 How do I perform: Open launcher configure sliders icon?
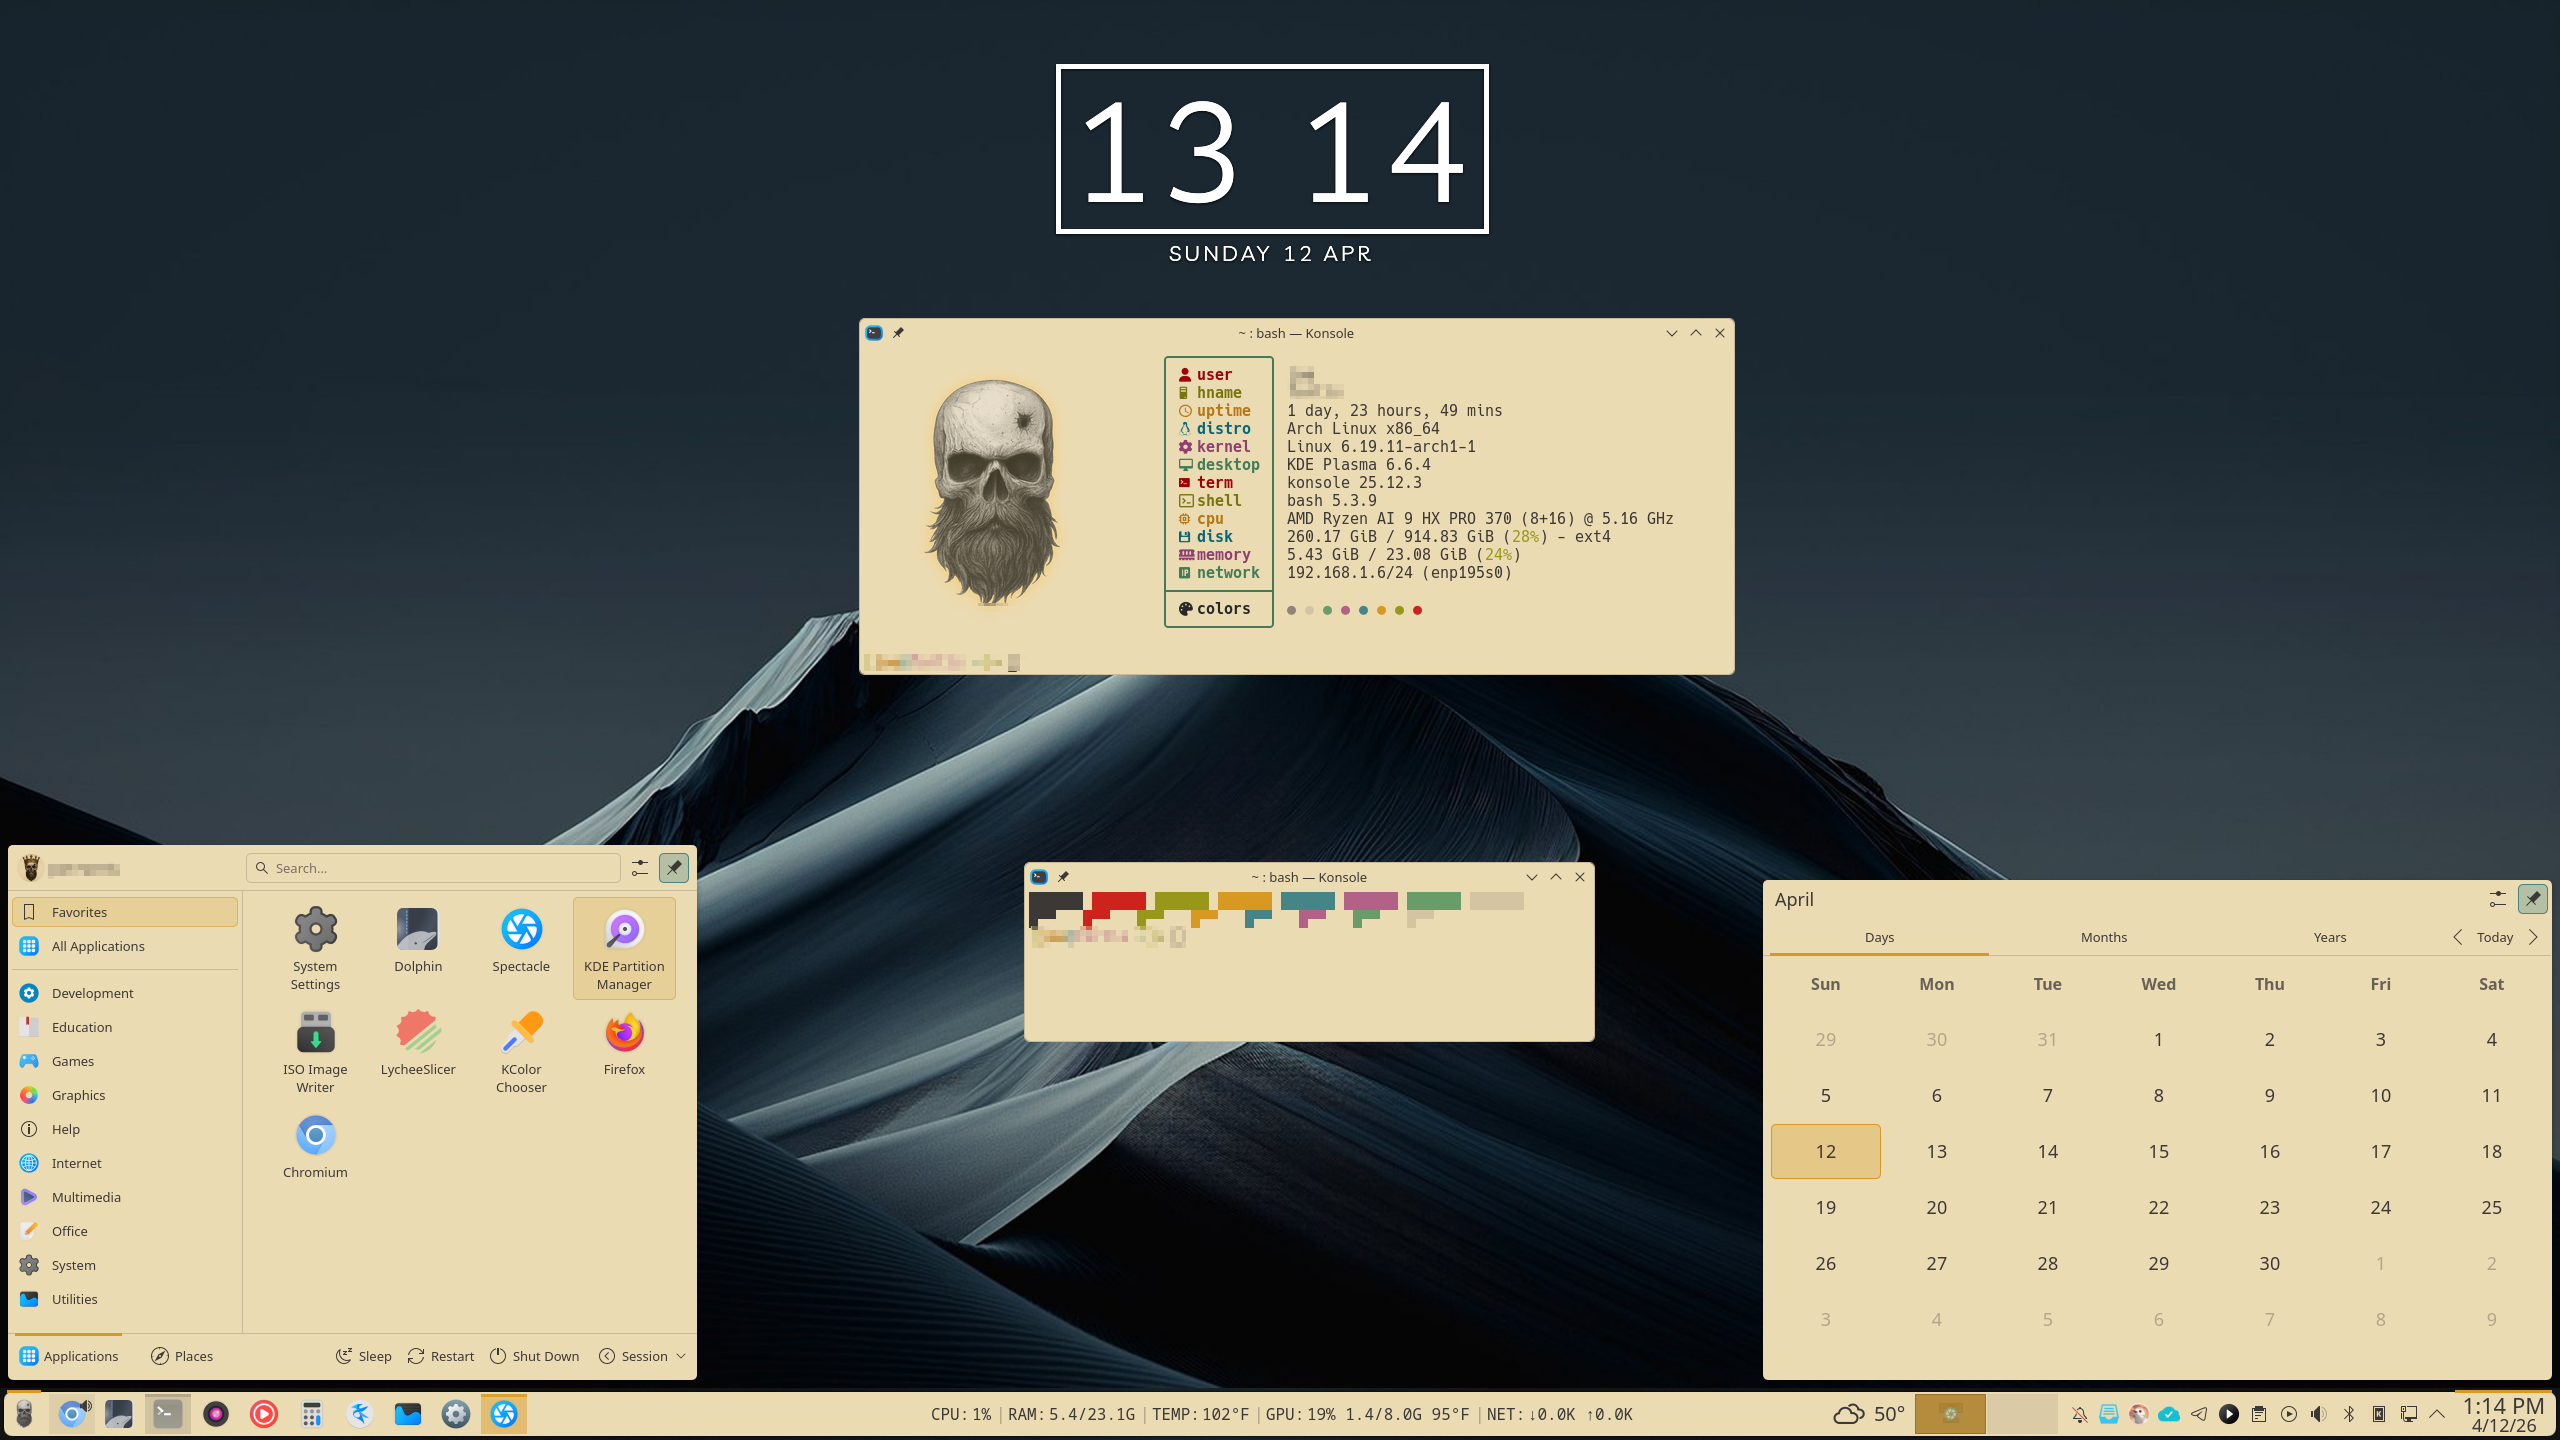(640, 868)
